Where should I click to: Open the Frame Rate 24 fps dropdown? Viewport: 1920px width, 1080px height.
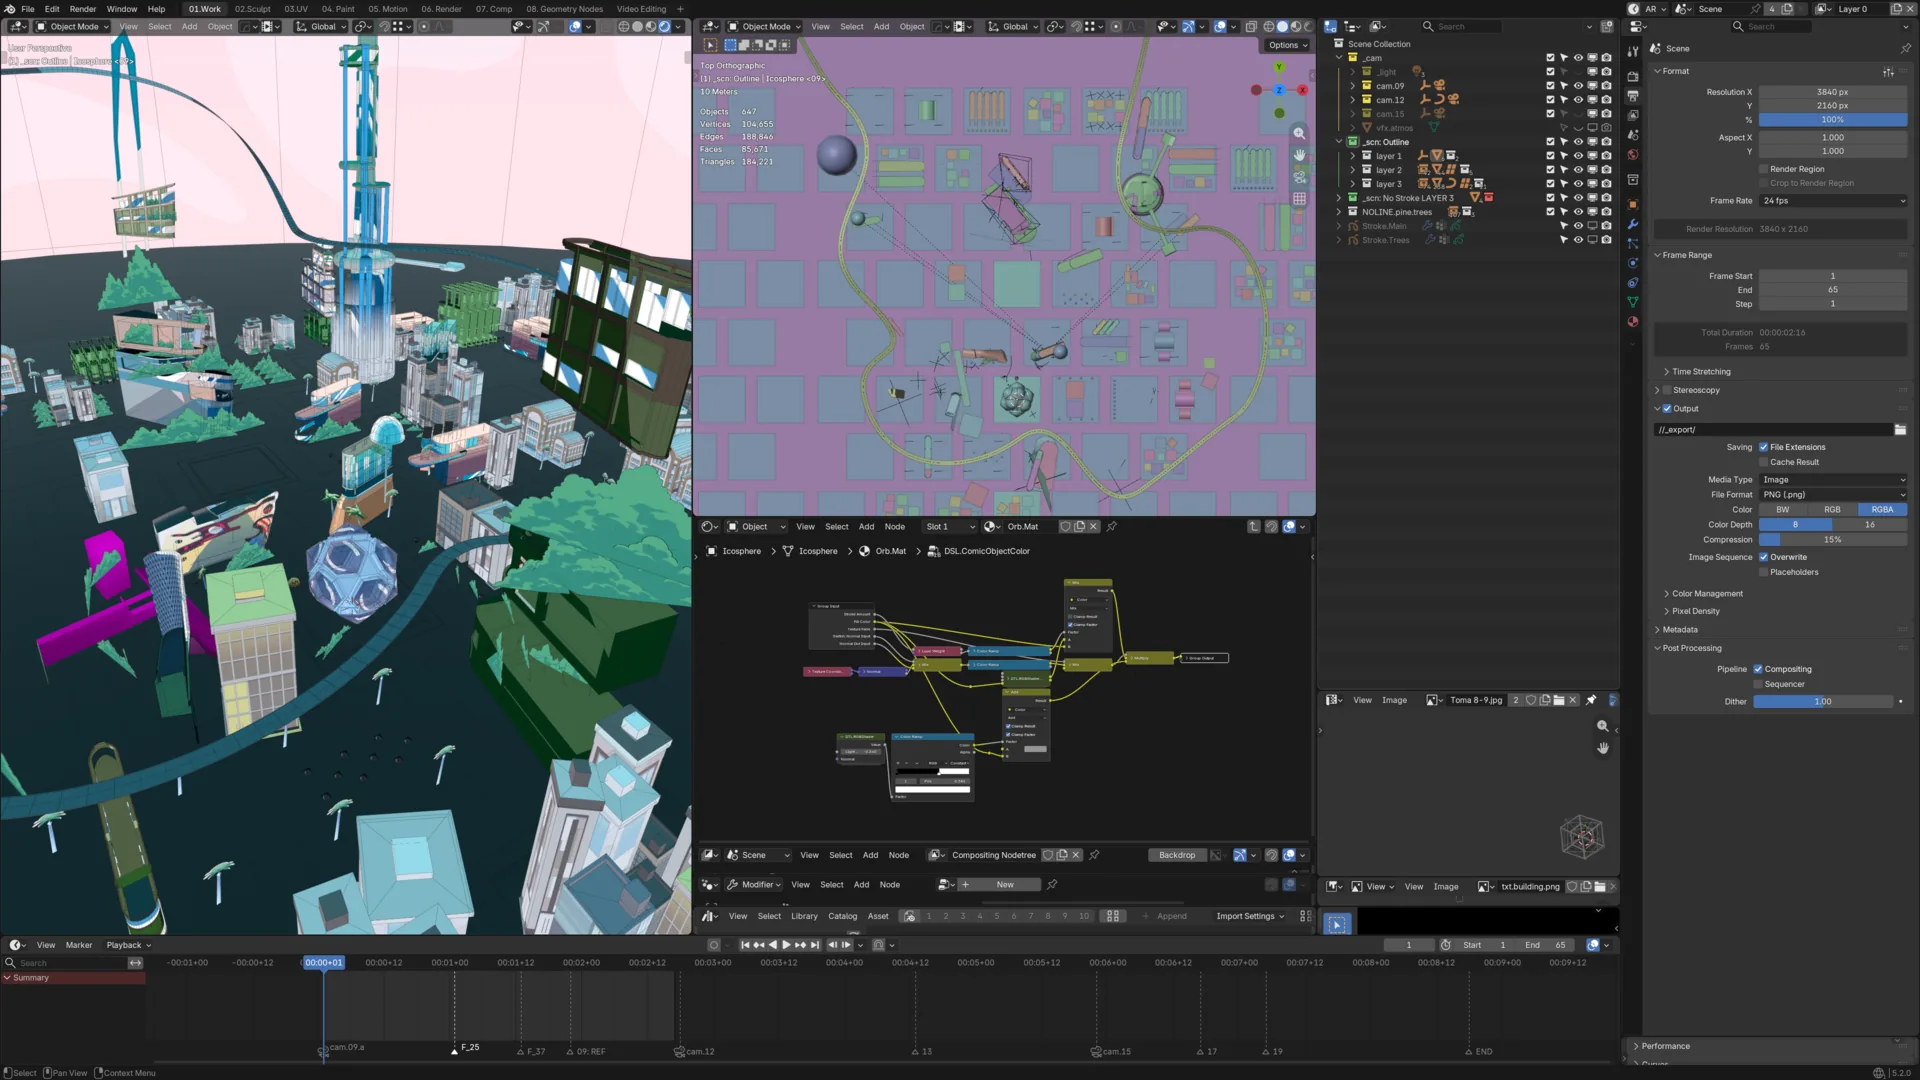point(1833,201)
